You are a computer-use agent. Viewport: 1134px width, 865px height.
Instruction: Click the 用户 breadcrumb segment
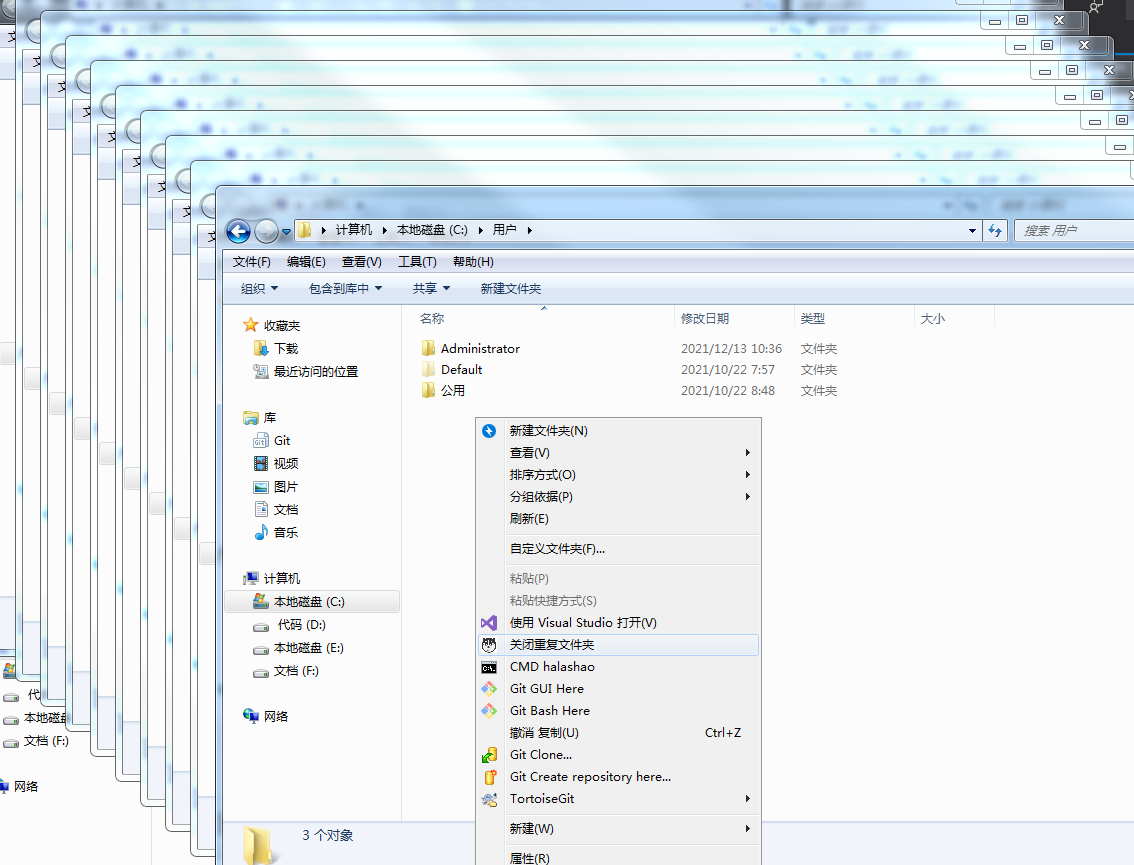[x=505, y=230]
